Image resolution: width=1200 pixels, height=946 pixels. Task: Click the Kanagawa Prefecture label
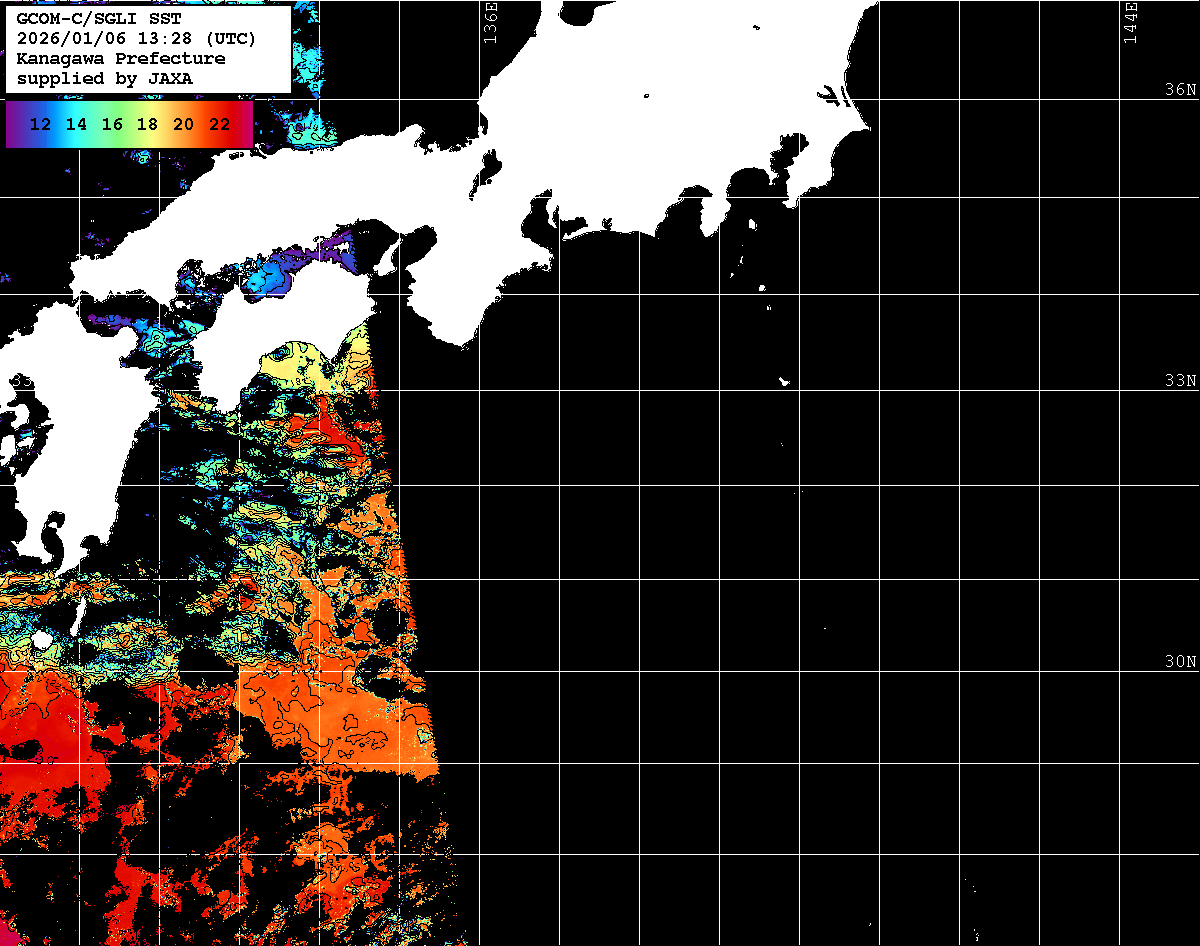pos(121,58)
